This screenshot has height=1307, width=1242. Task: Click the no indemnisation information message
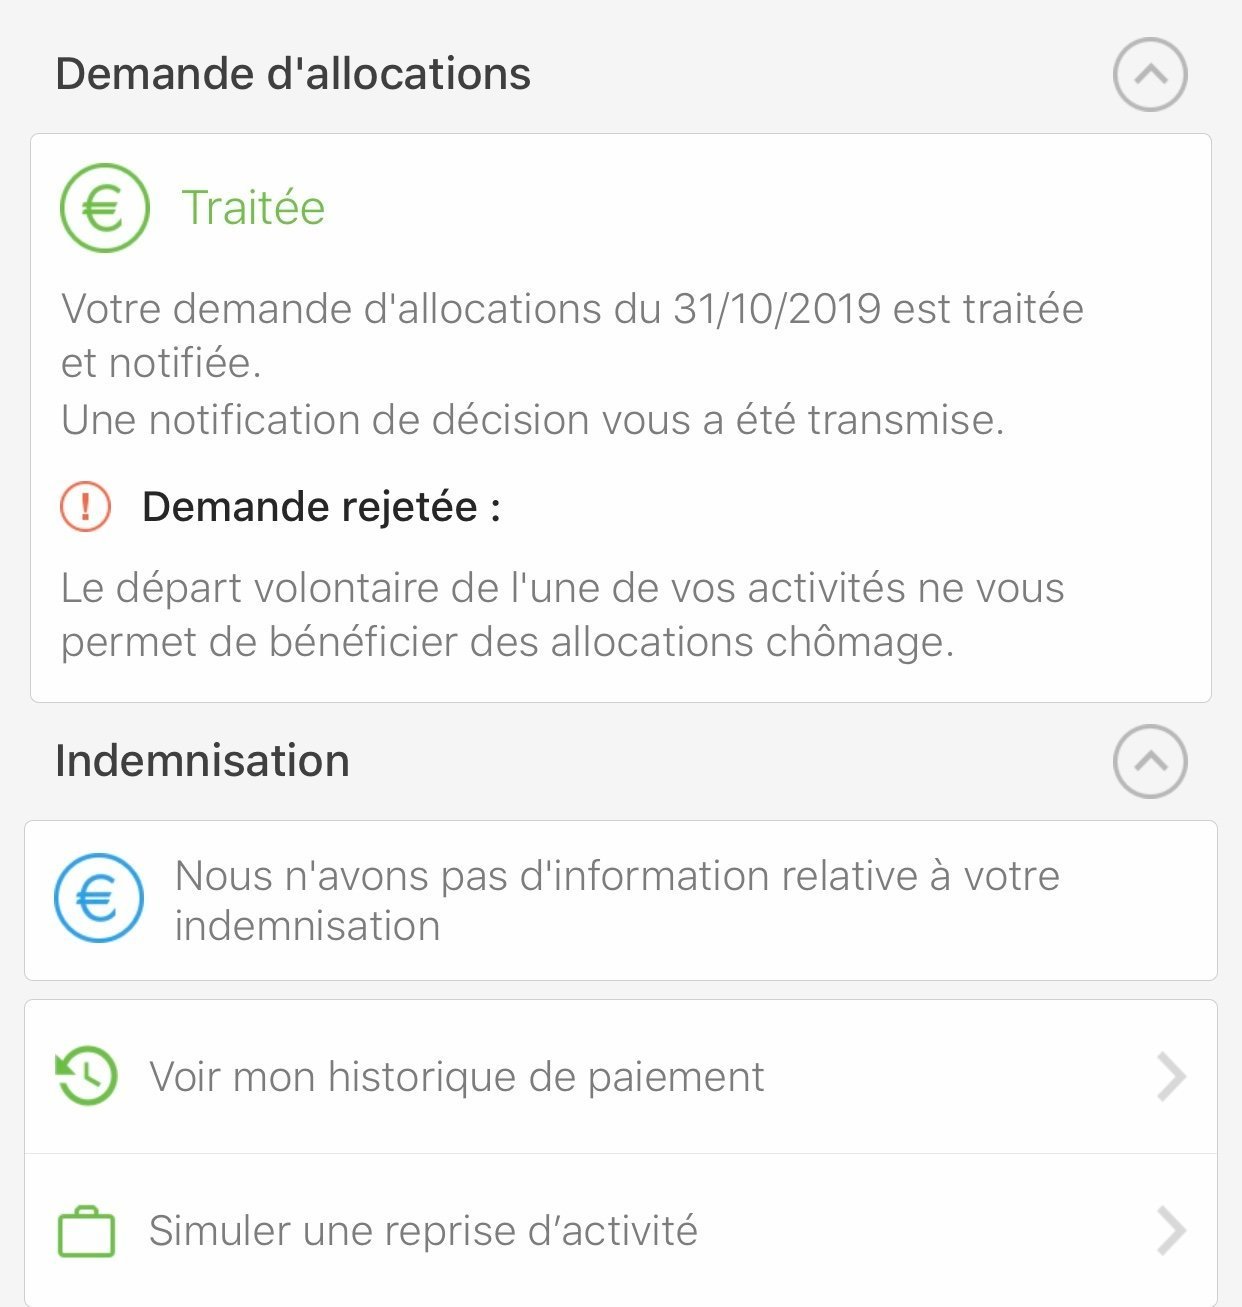[616, 900]
